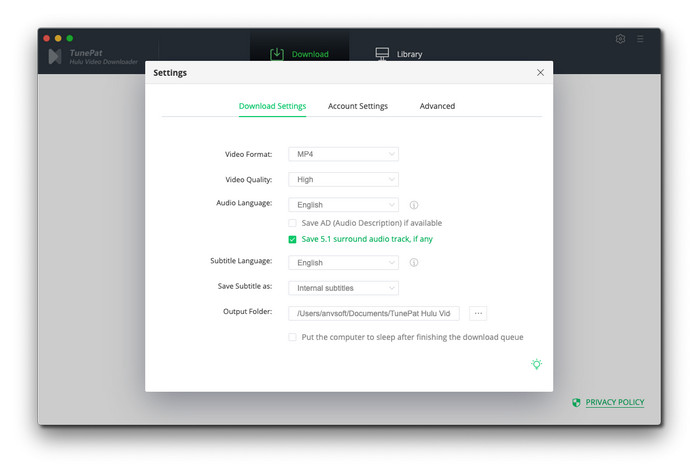This screenshot has height=473, width=699.
Task: Close the Settings dialog
Action: [x=540, y=73]
